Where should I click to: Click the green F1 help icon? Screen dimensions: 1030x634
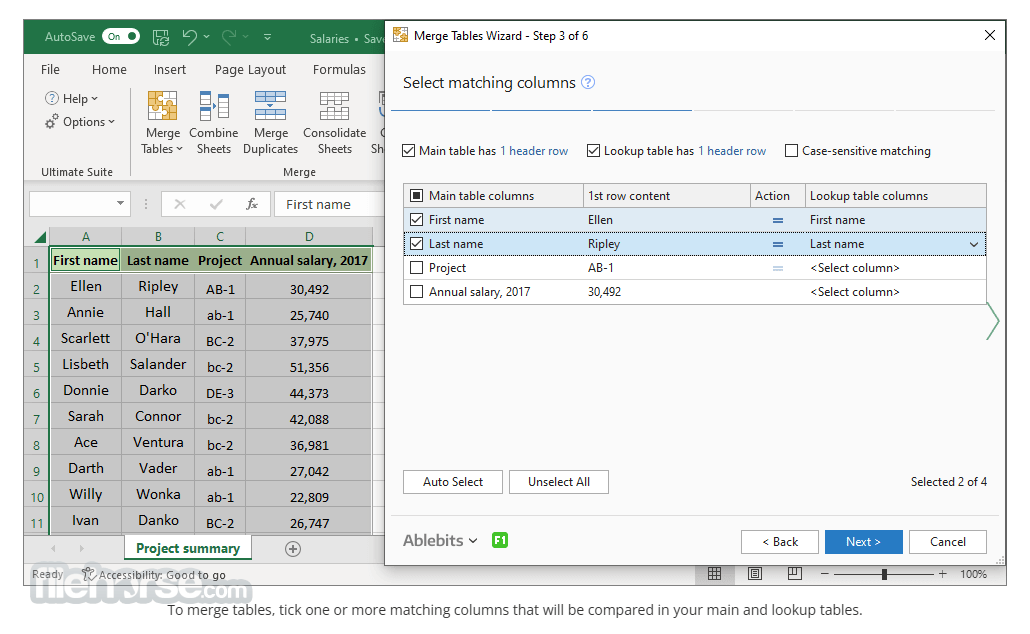tap(500, 540)
